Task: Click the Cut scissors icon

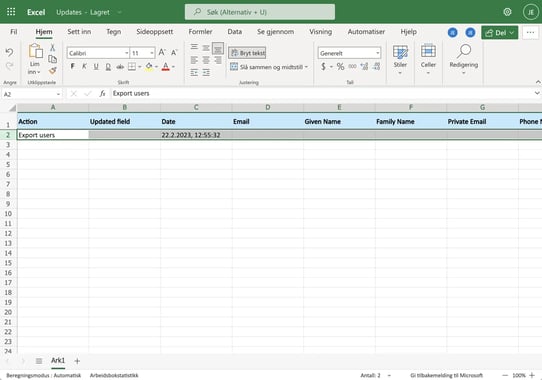Action: [53, 47]
